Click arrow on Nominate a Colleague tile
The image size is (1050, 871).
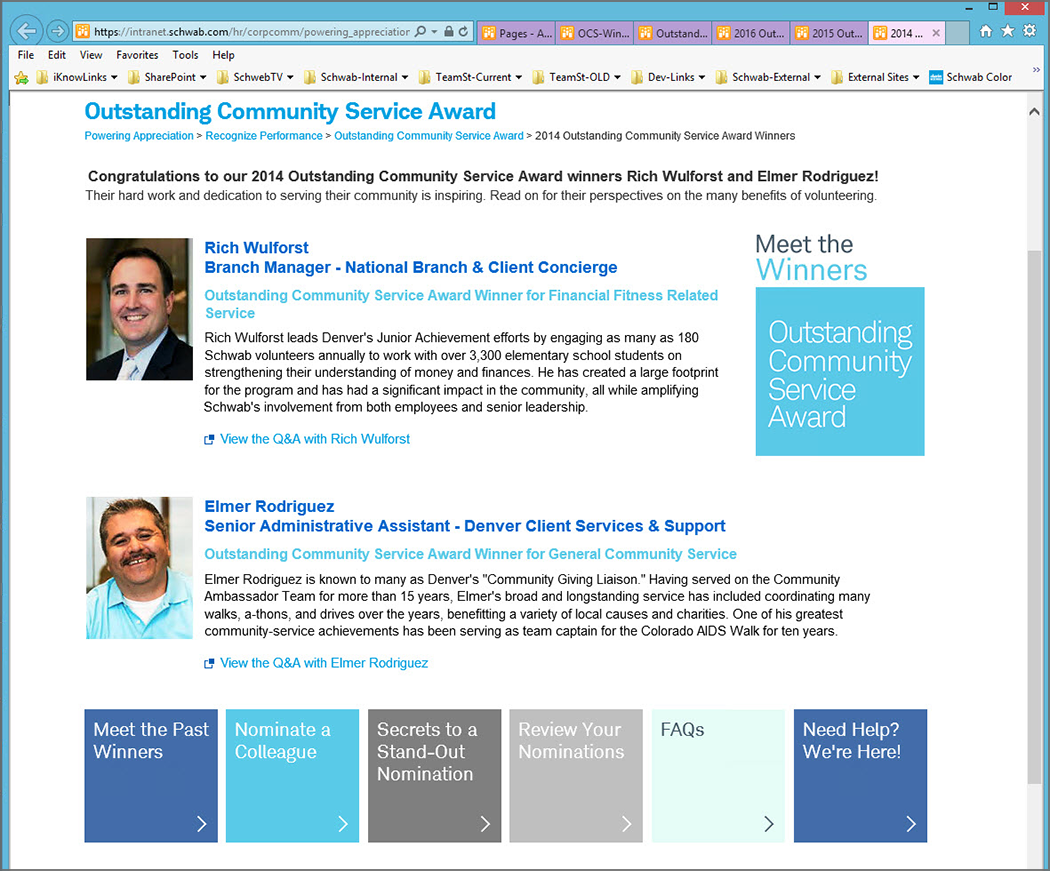tap(343, 824)
